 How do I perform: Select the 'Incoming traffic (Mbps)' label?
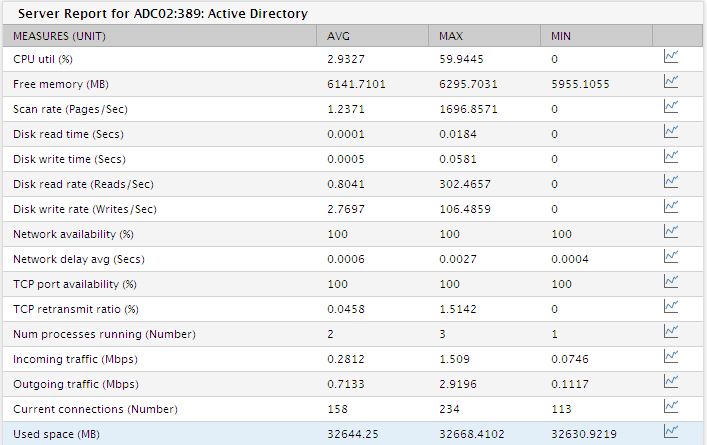click(x=75, y=359)
